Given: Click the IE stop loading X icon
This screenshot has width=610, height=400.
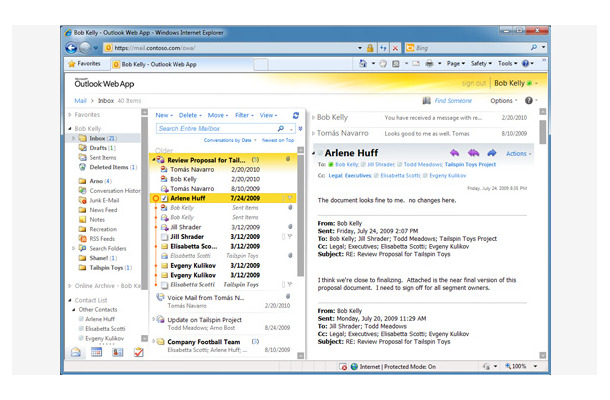Looking at the screenshot, I should (395, 48).
